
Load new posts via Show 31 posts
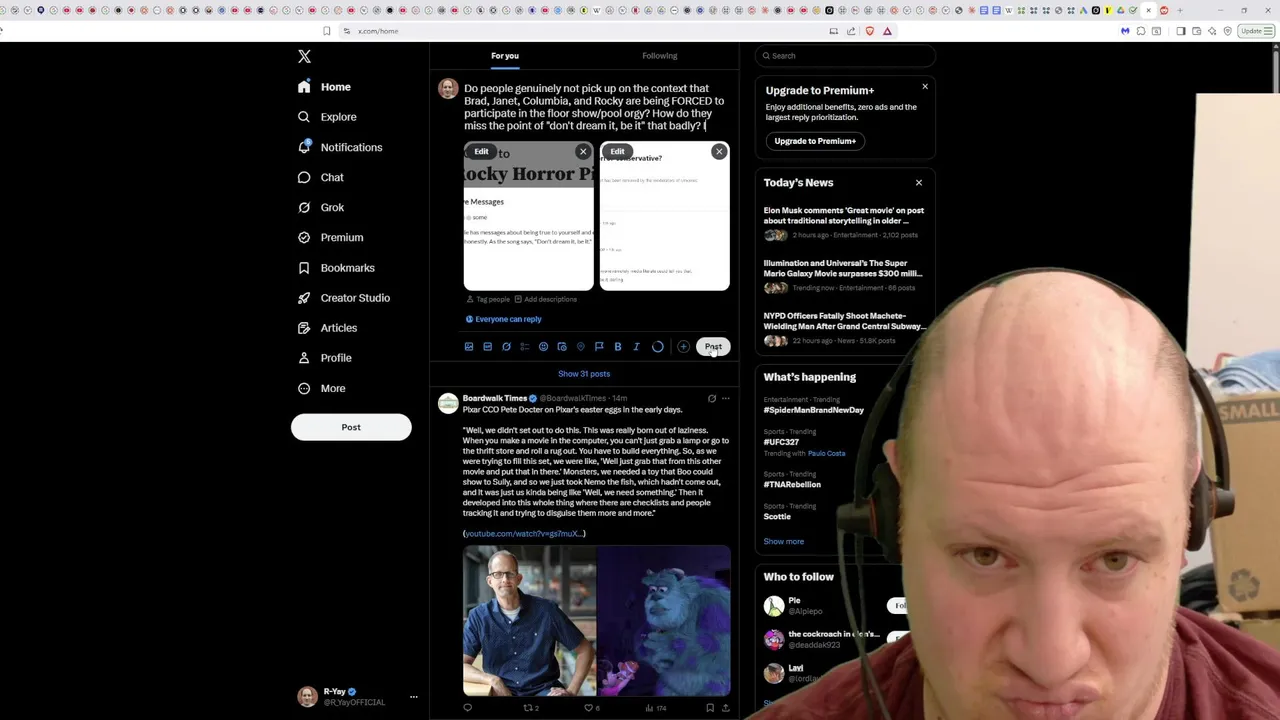pyautogui.click(x=584, y=374)
